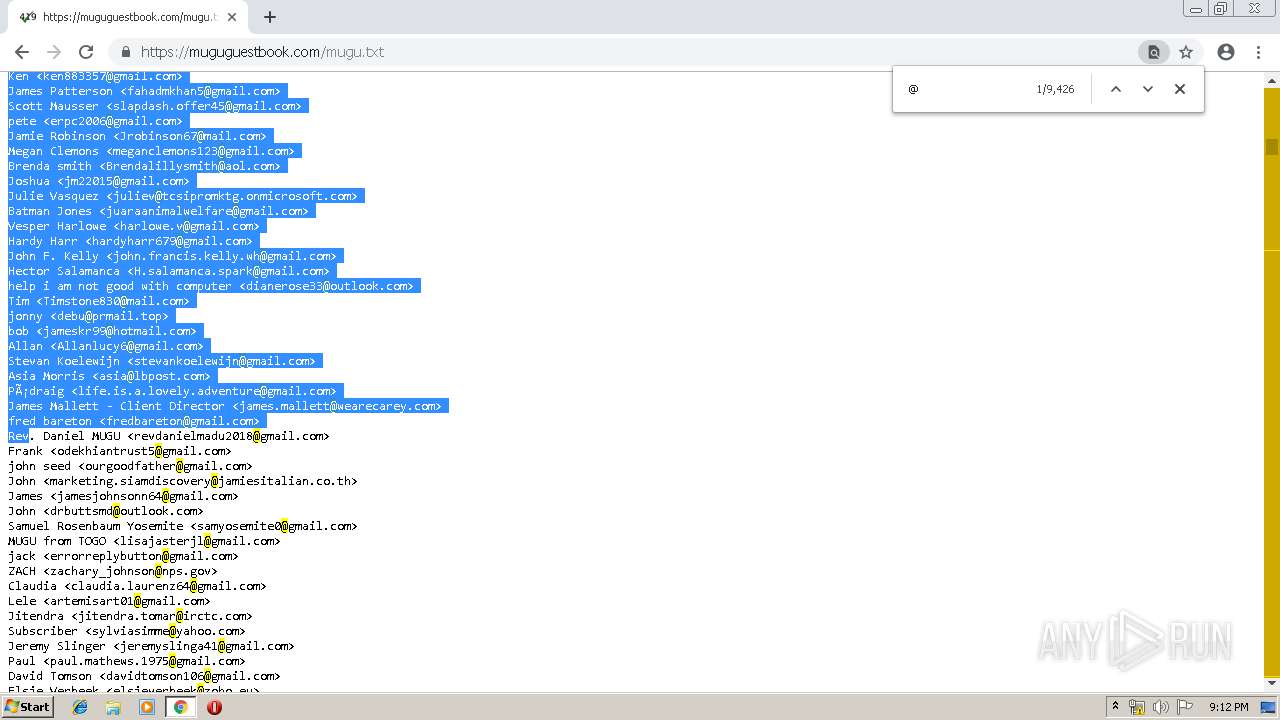Open the volume tray icon
This screenshot has width=1280, height=720.
[x=1161, y=707]
